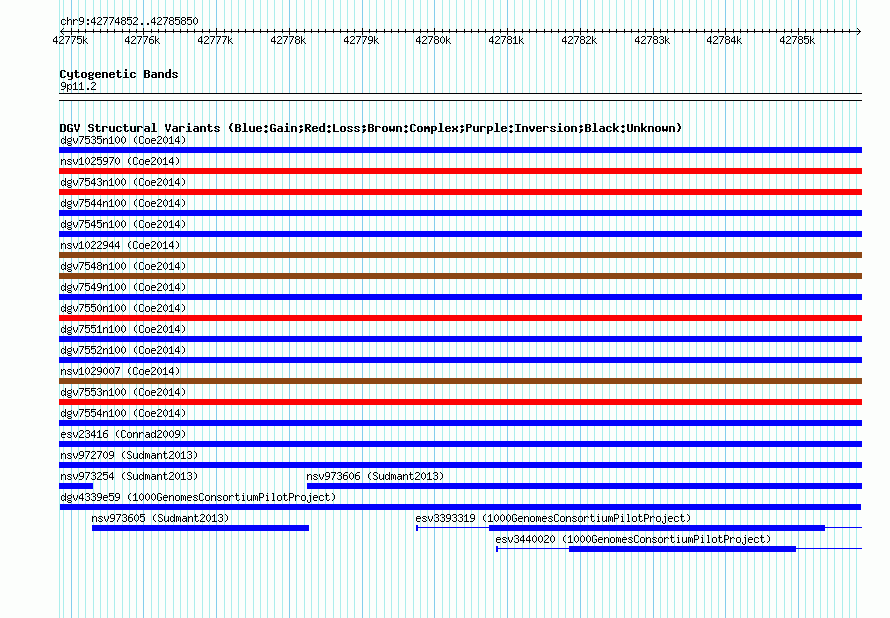Open the dgv7552n100 (Coe2014) label

click(123, 350)
